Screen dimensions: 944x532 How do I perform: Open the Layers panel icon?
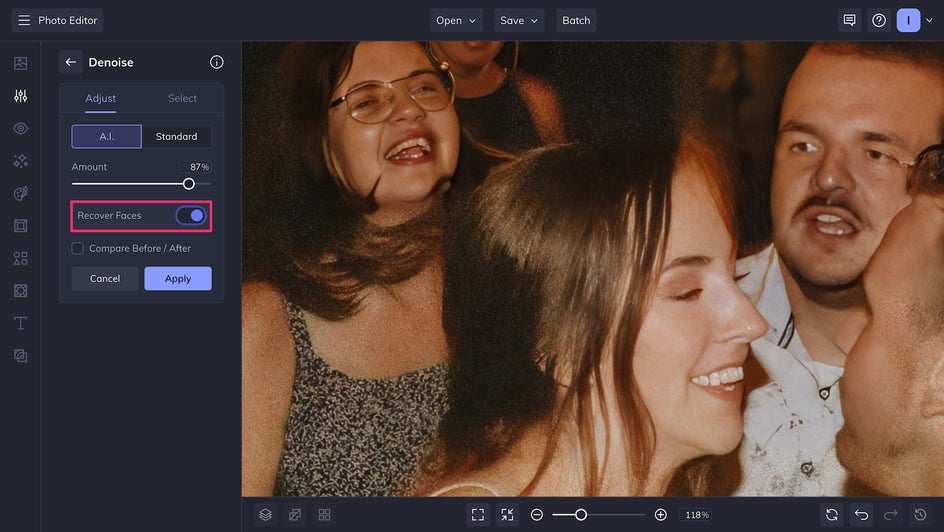(266, 515)
